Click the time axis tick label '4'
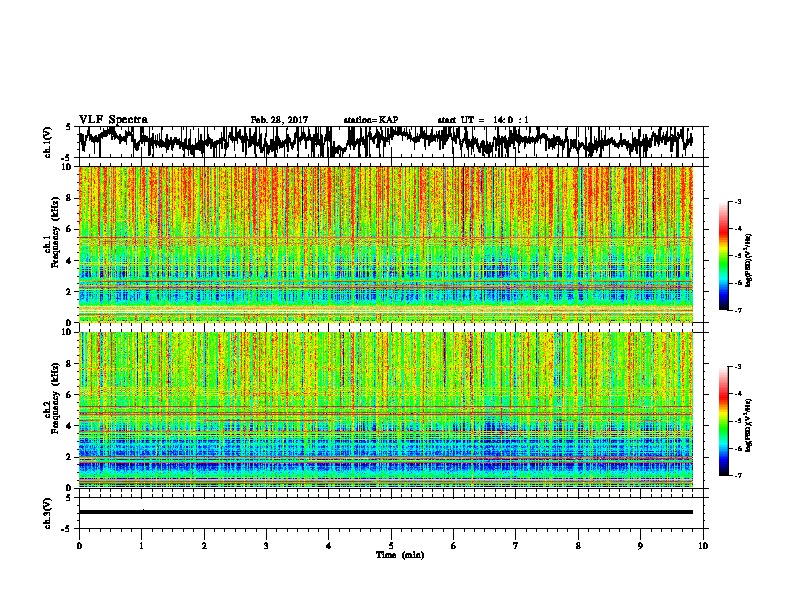The image size is (792, 612). [x=329, y=546]
